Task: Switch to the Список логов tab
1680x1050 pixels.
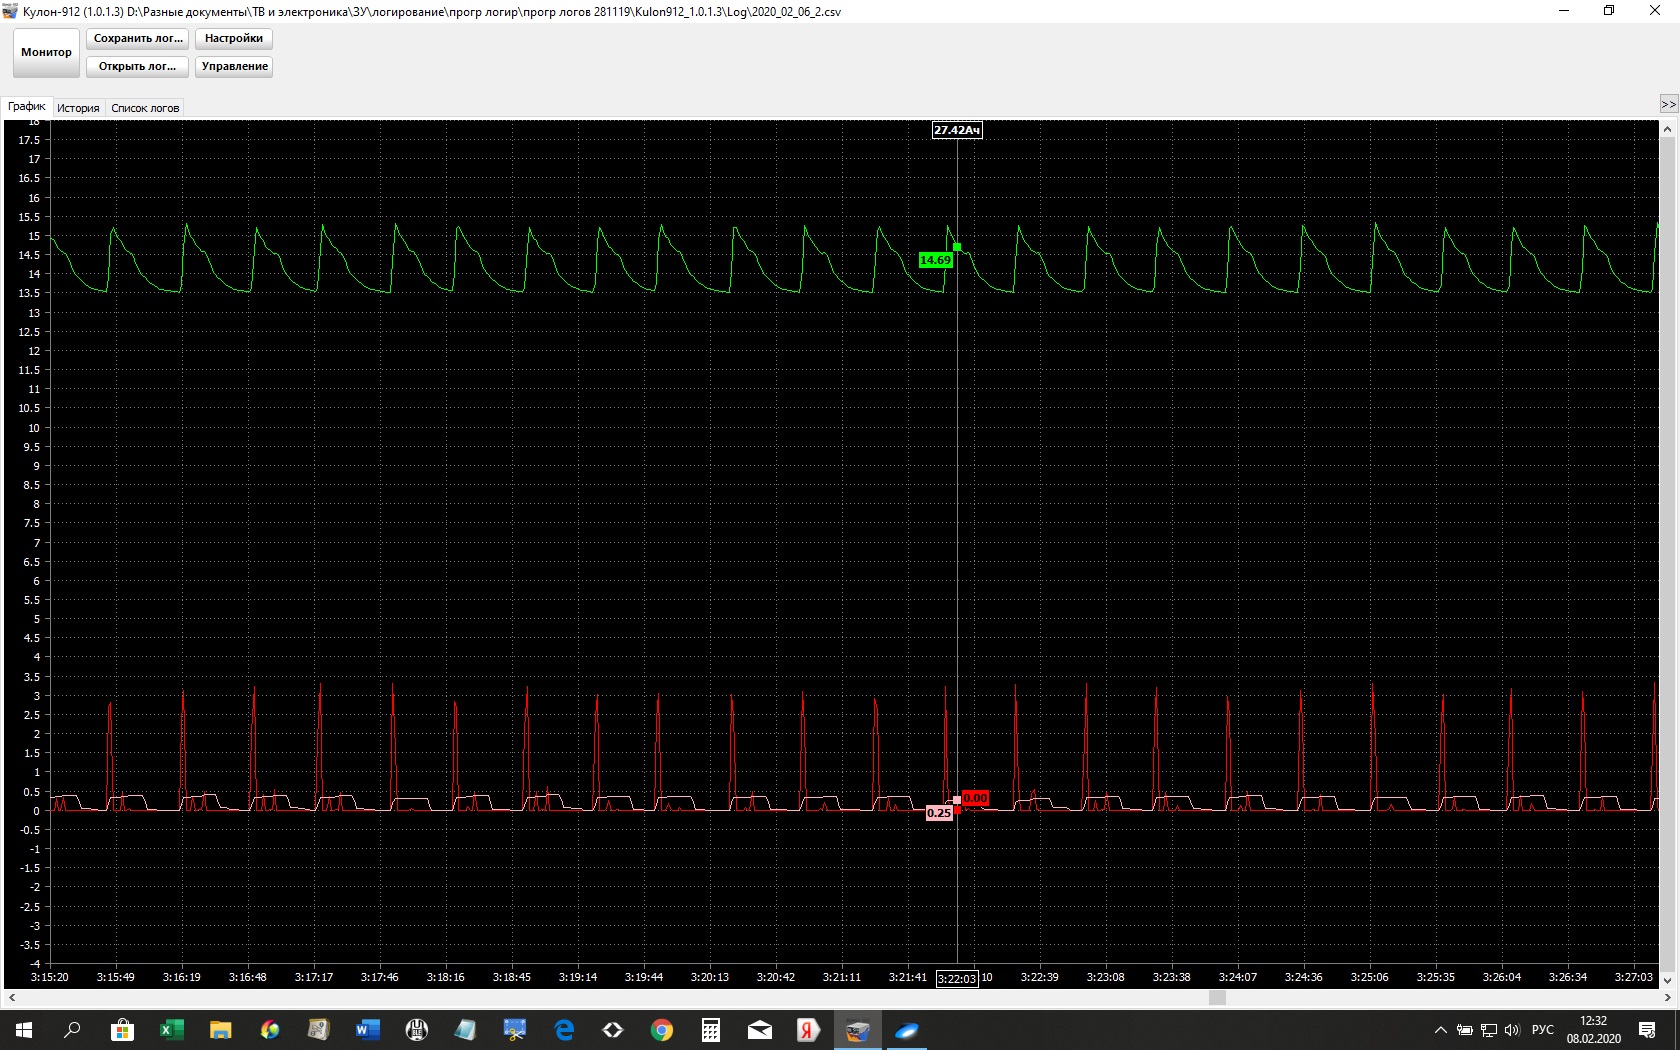Action: [x=145, y=108]
